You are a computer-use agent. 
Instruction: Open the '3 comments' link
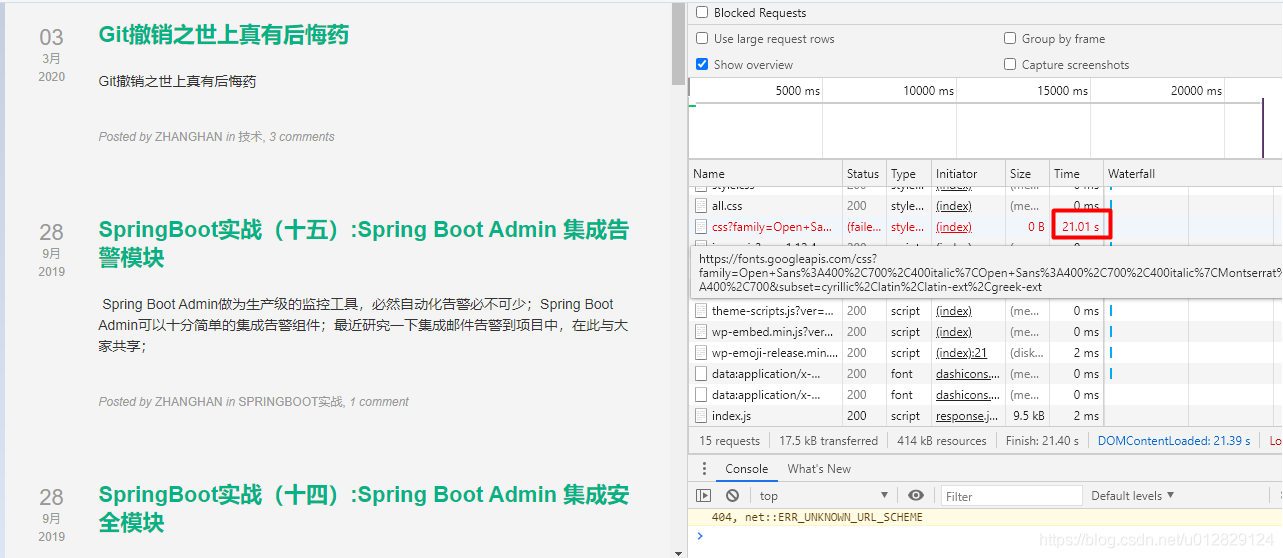coord(301,137)
